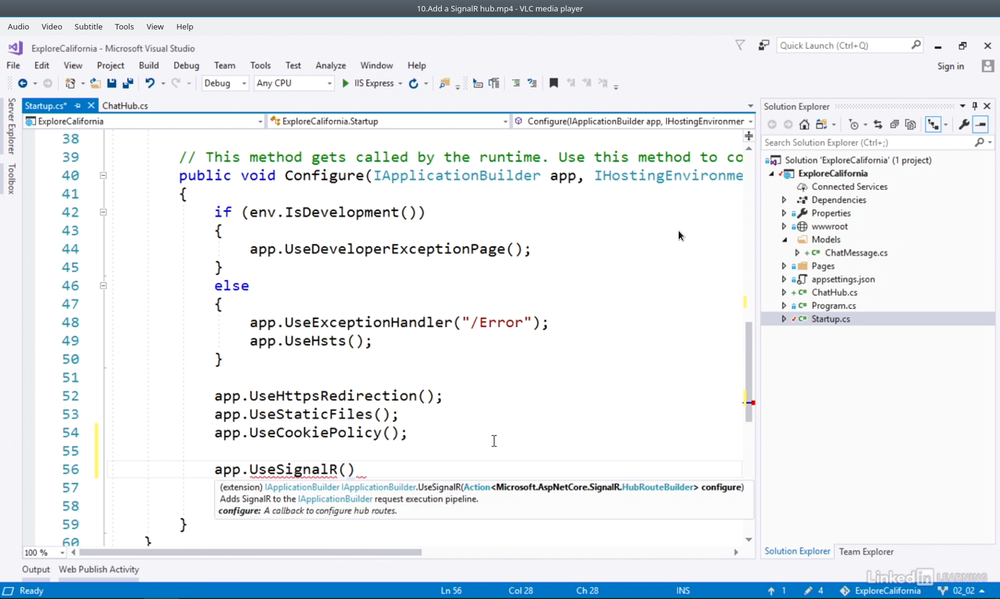Image resolution: width=1000 pixels, height=599 pixels.
Task: Toggle pin on the Startup.cs tab
Action: pos(78,106)
